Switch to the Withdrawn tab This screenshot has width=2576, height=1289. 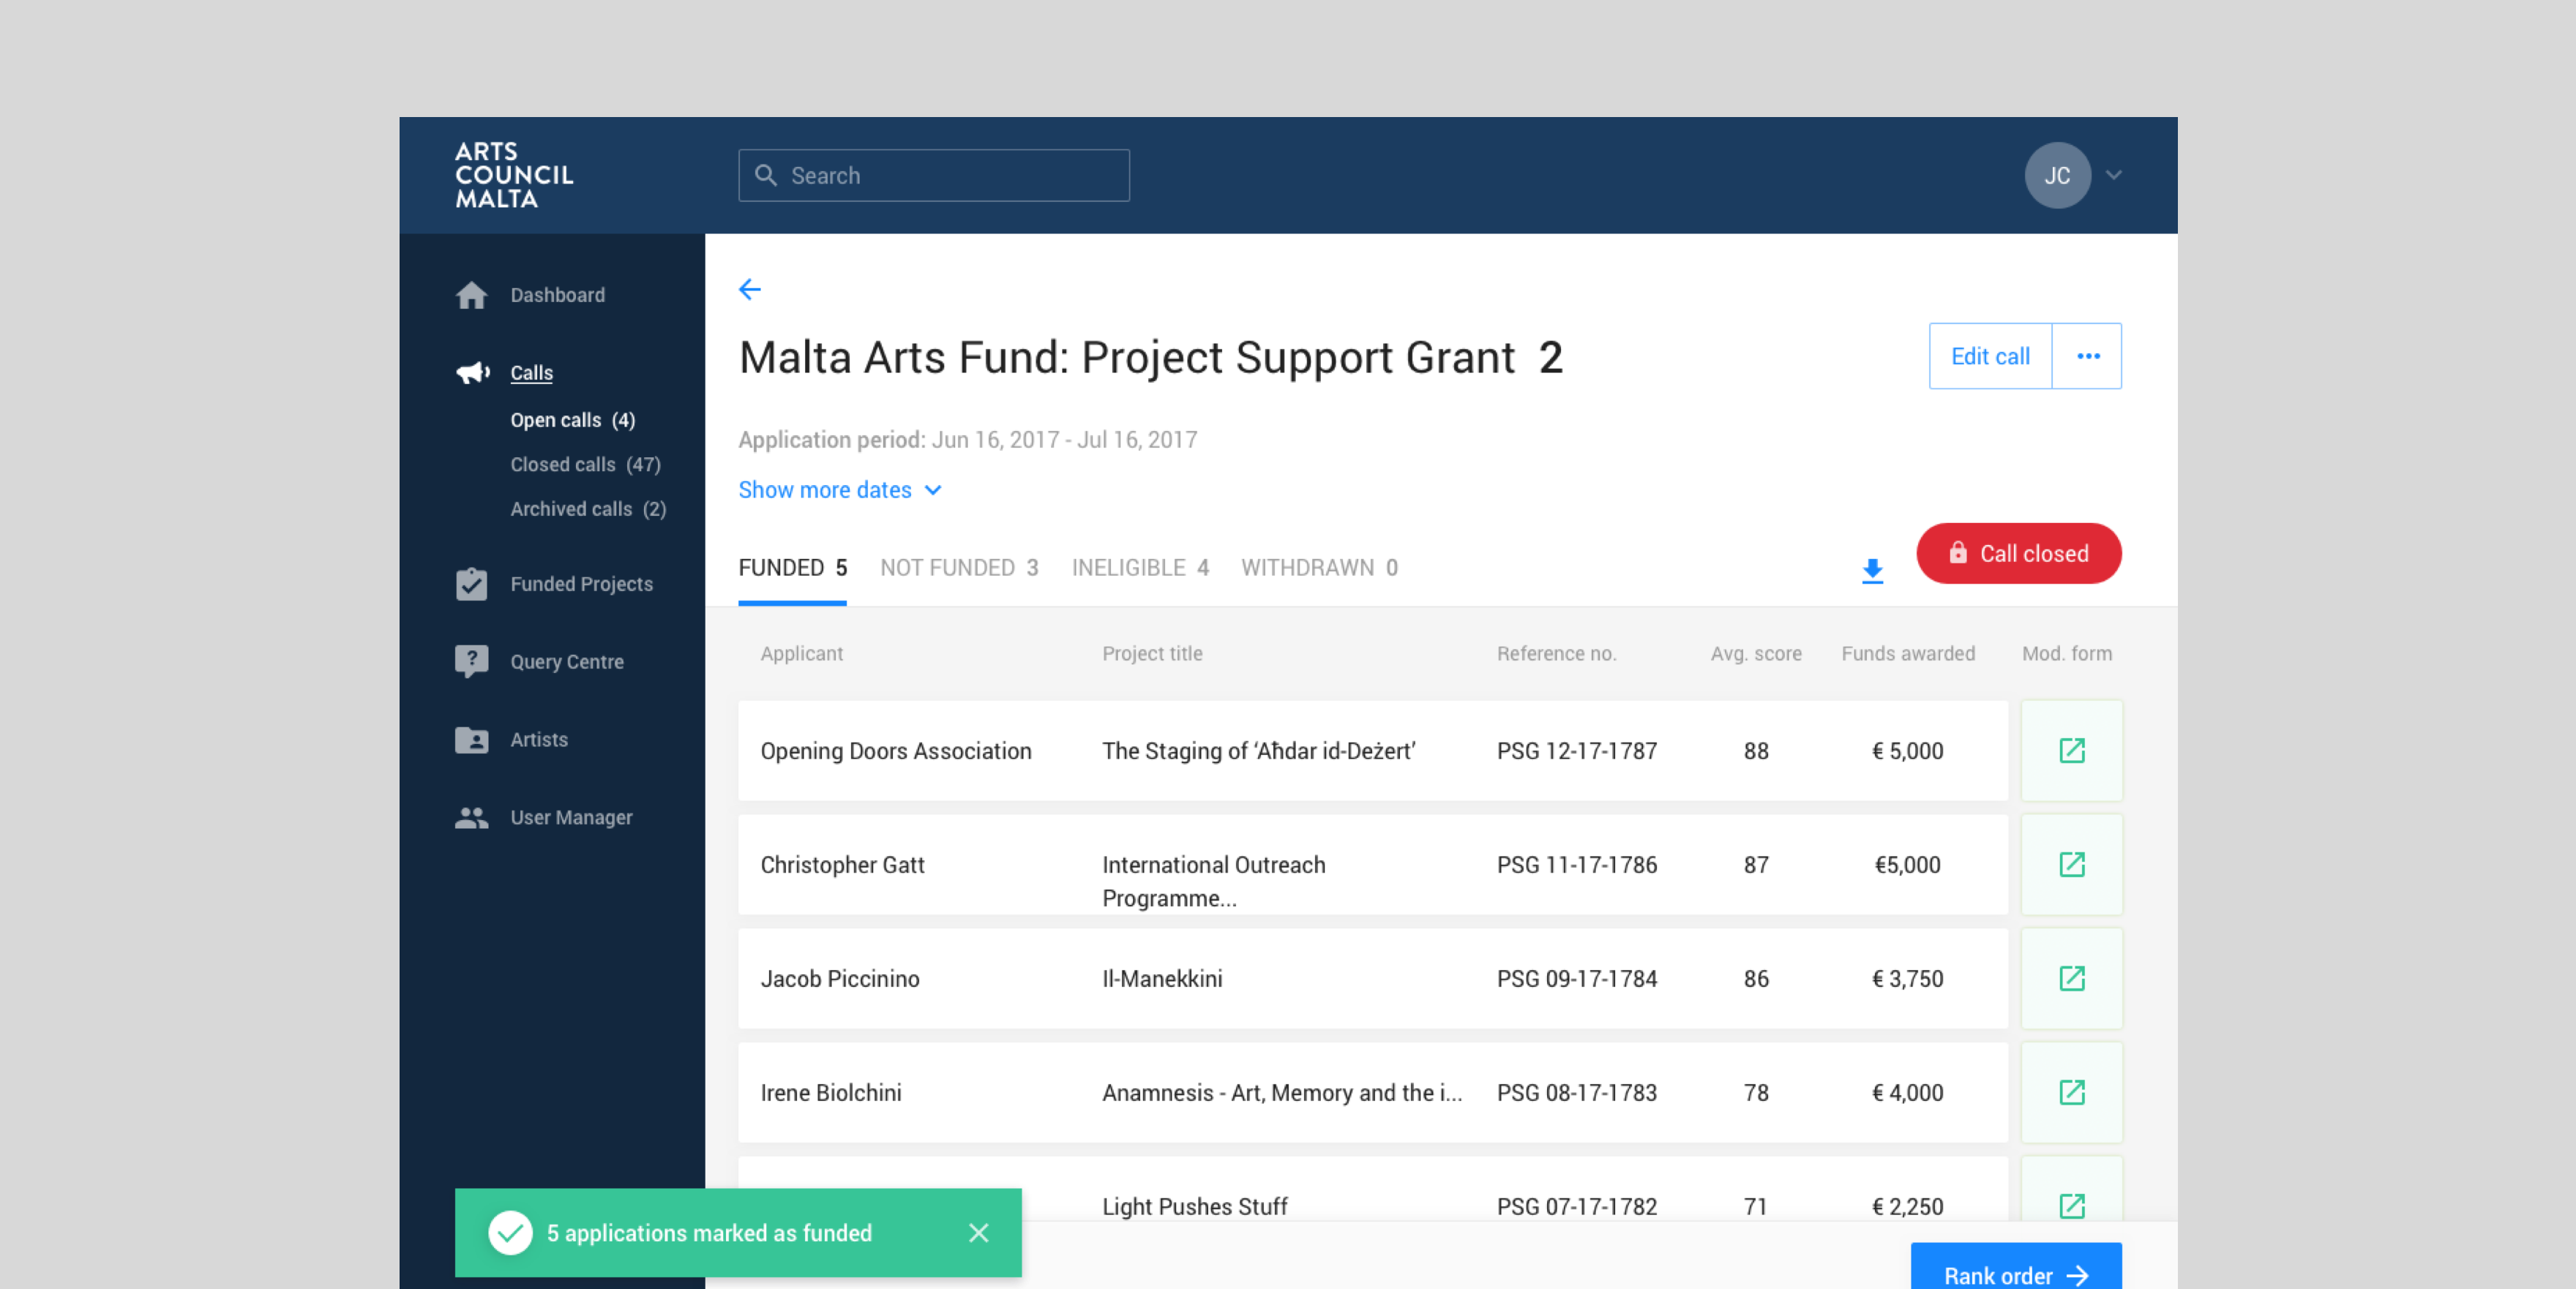pyautogui.click(x=1319, y=568)
